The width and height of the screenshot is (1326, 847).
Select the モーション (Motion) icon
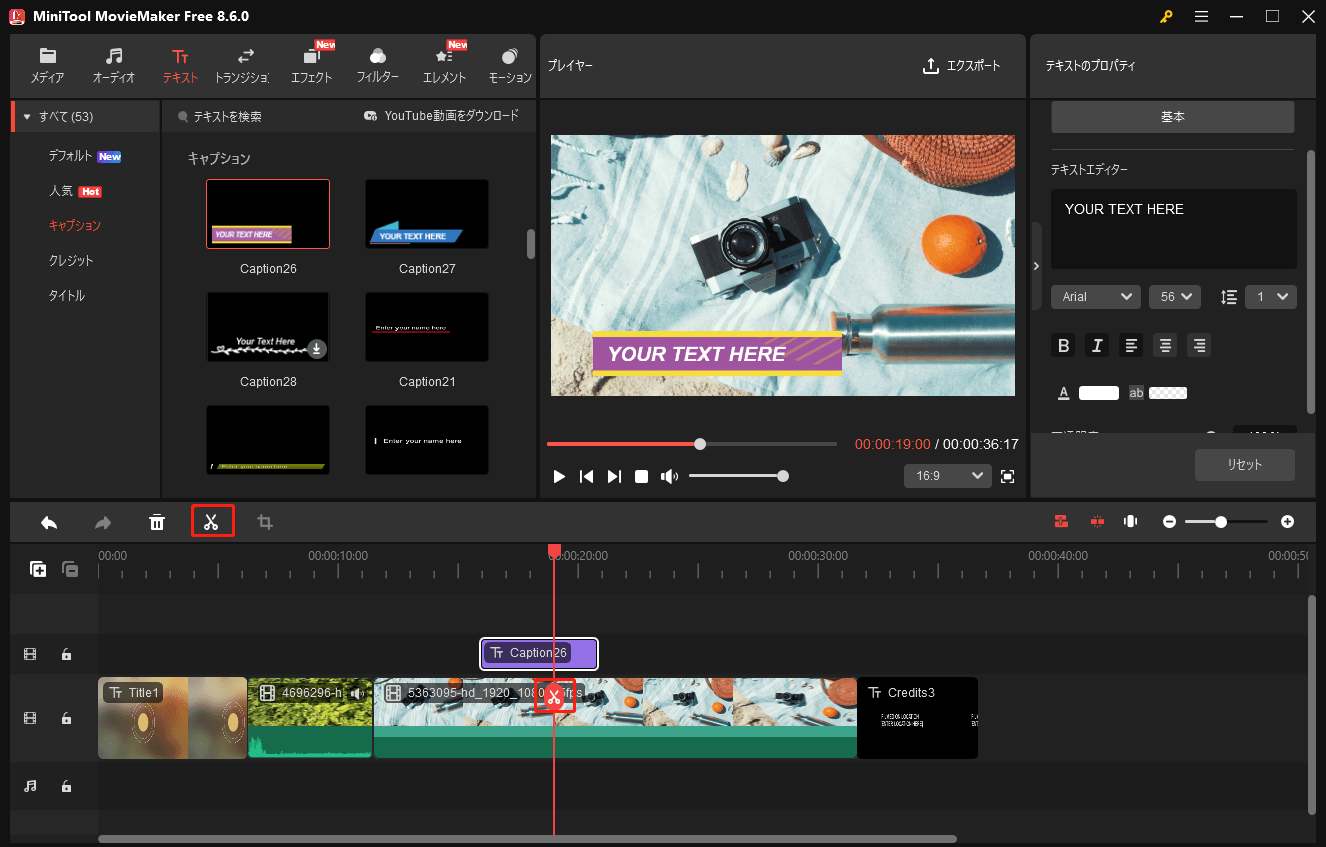(509, 65)
